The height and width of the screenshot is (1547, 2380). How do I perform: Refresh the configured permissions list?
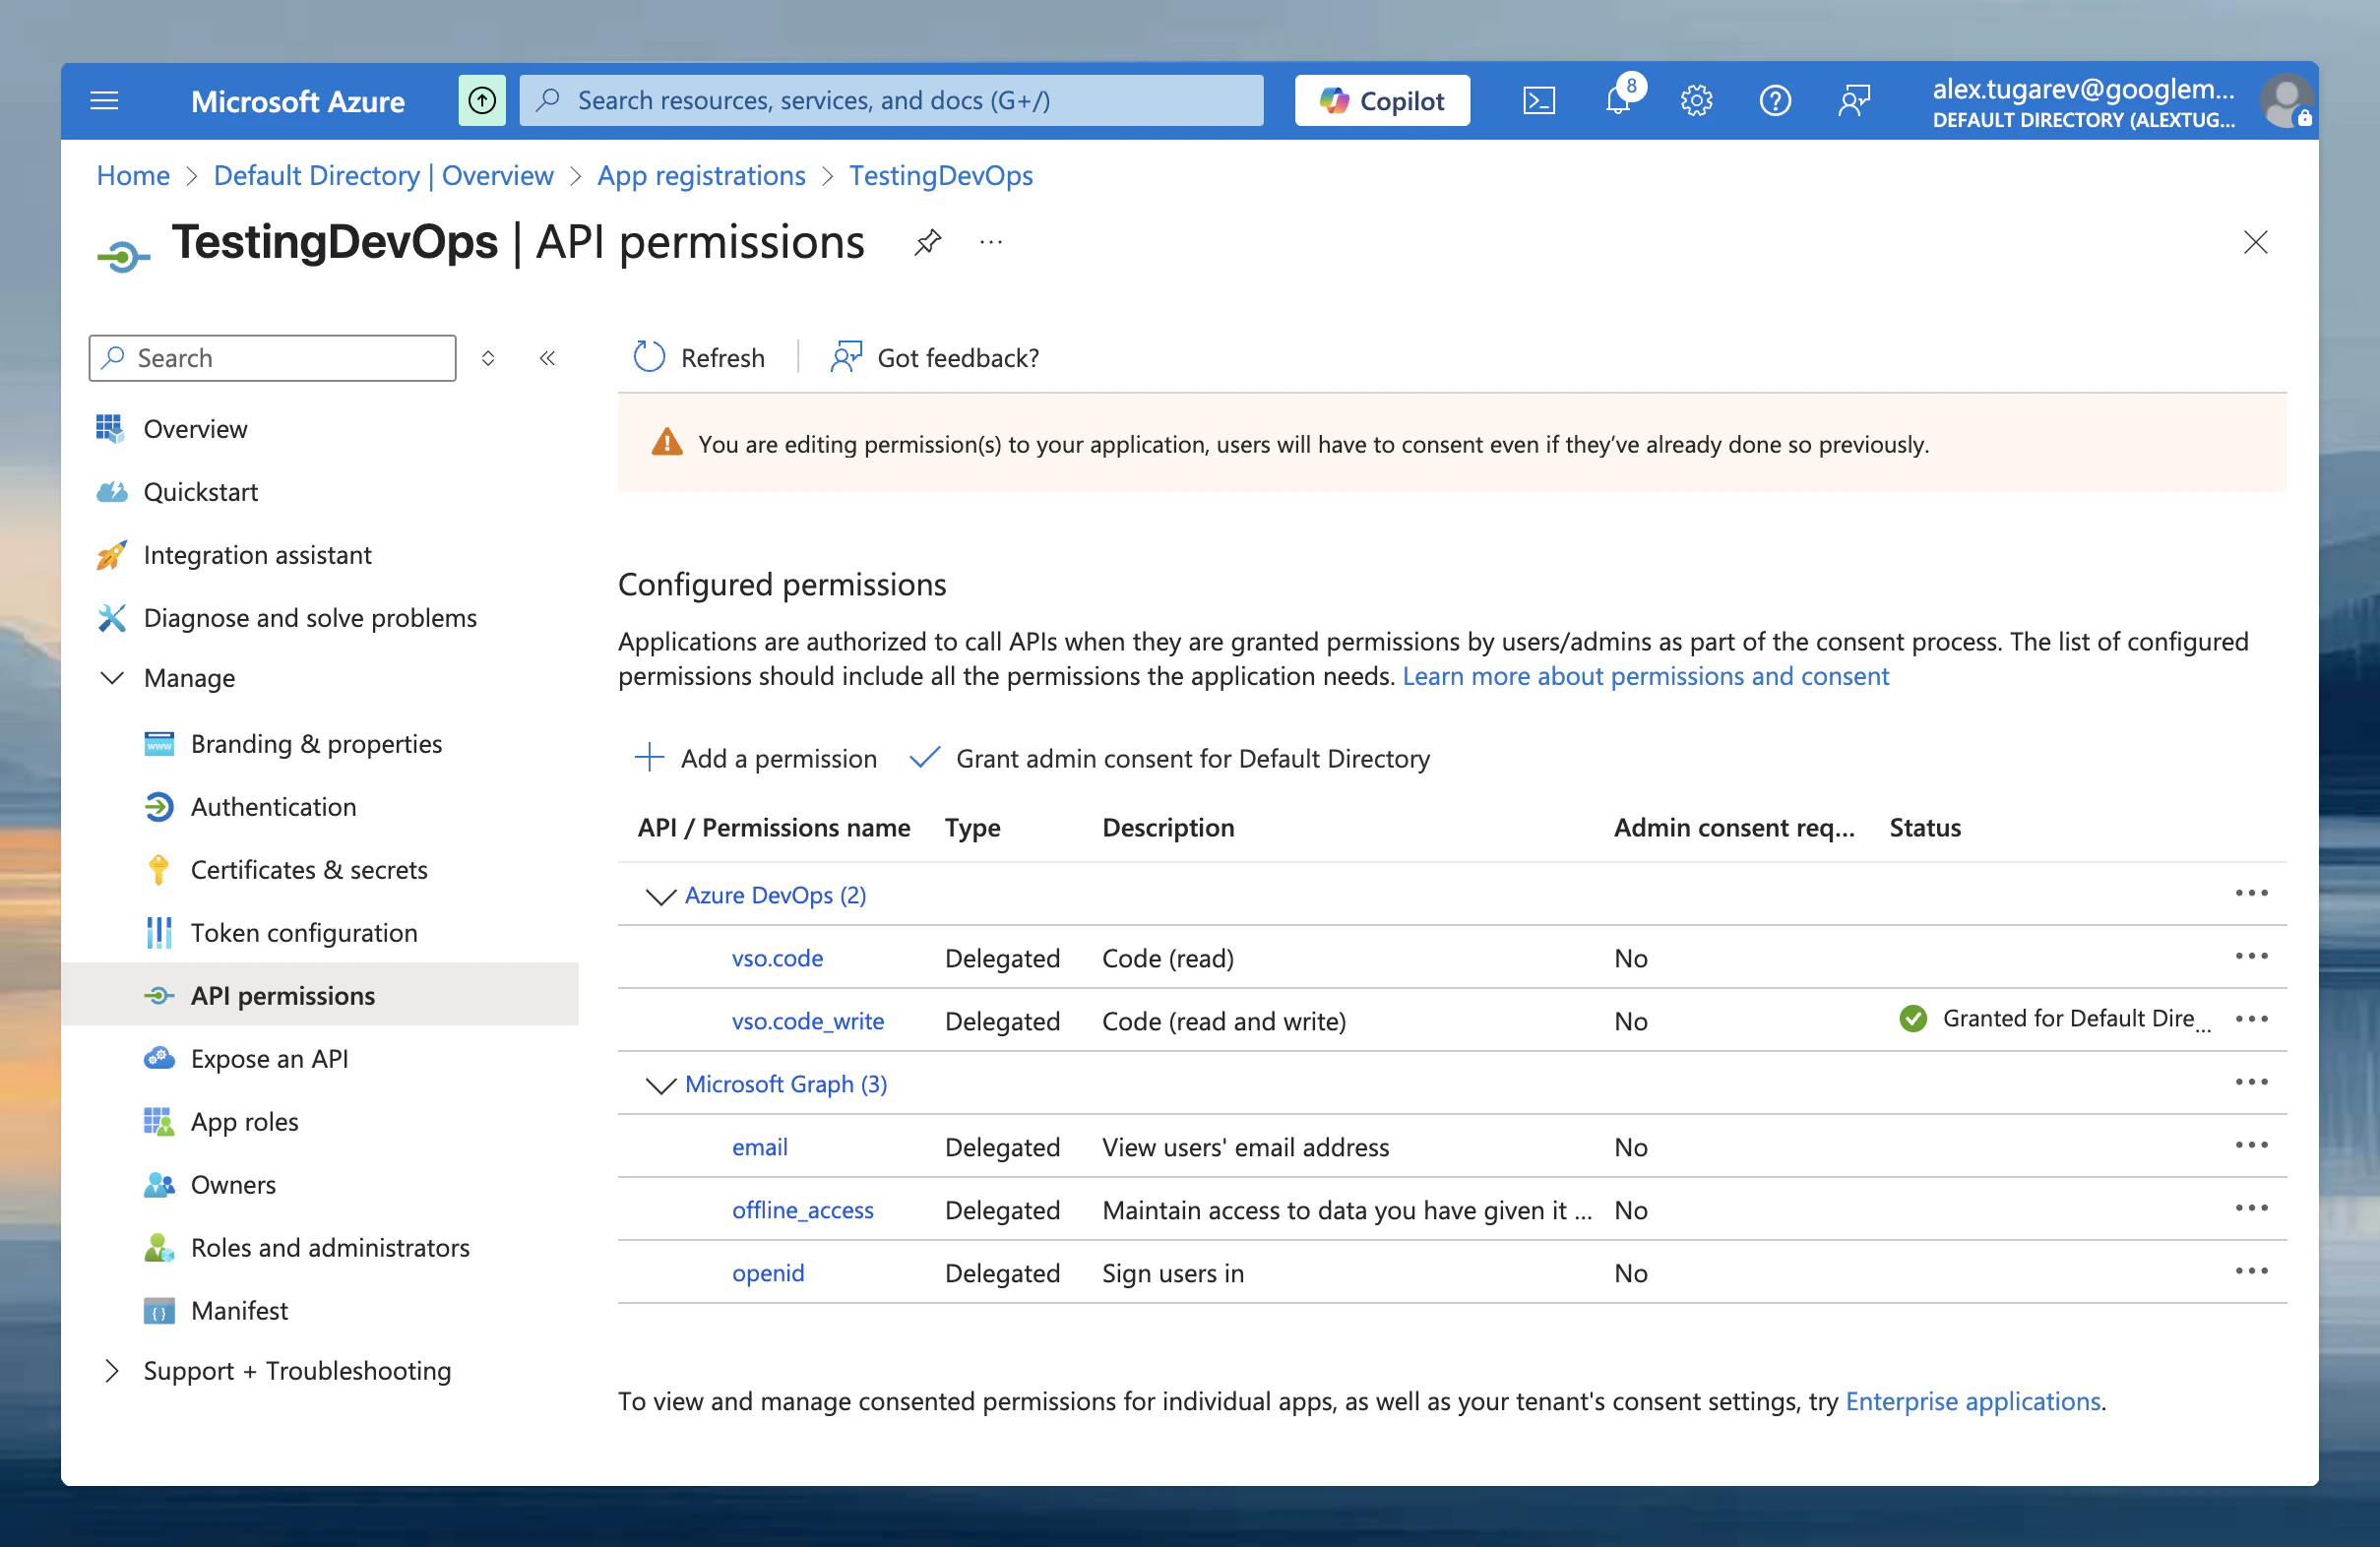click(x=699, y=357)
